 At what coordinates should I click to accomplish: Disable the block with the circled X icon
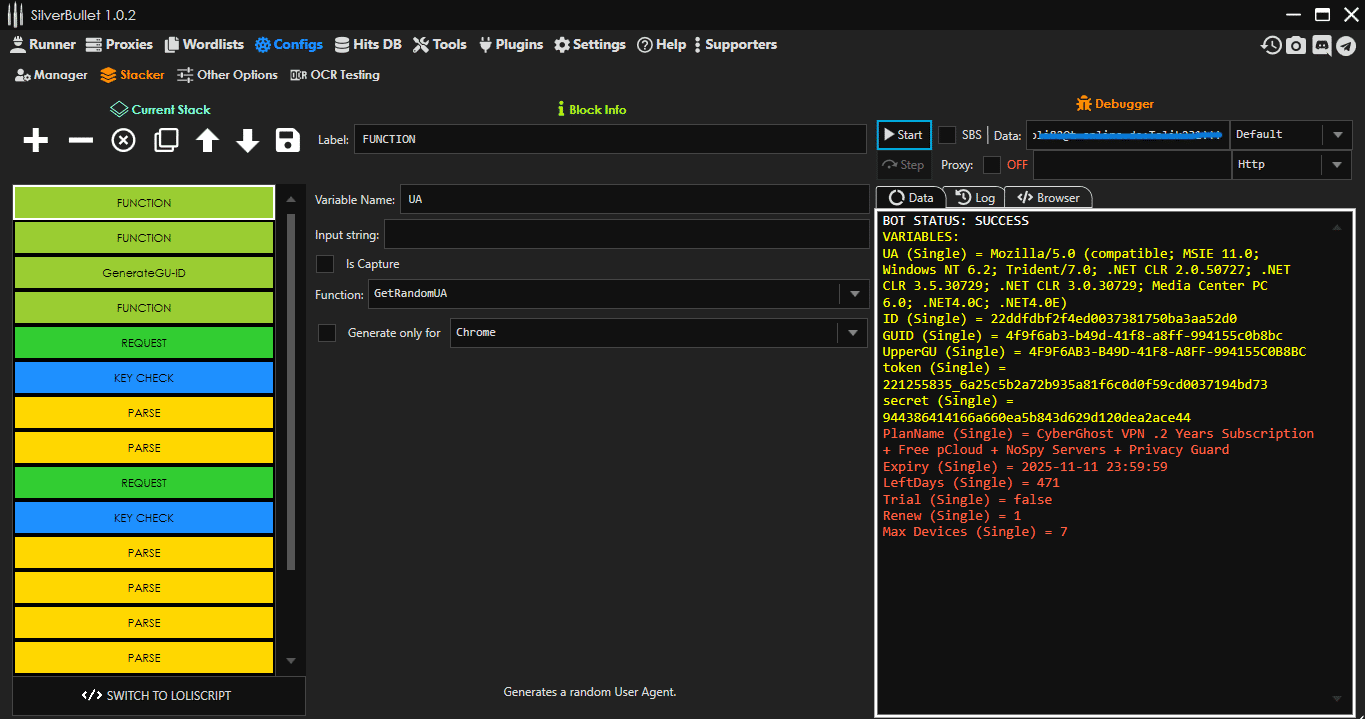(122, 140)
